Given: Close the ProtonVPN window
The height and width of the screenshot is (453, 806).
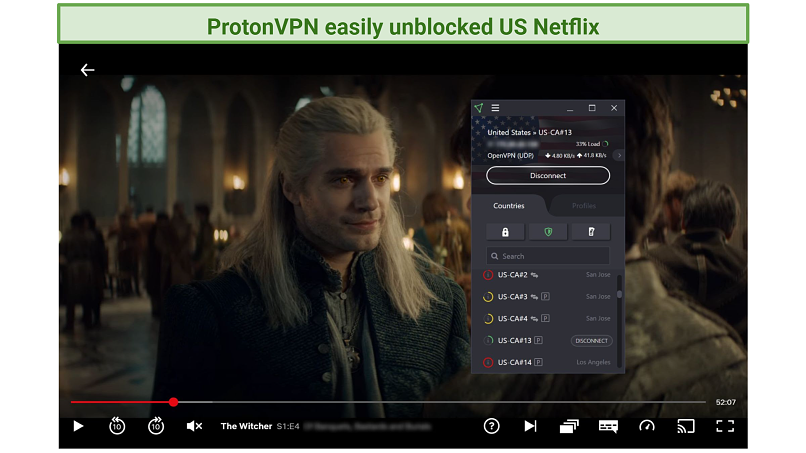Looking at the screenshot, I should [x=614, y=108].
